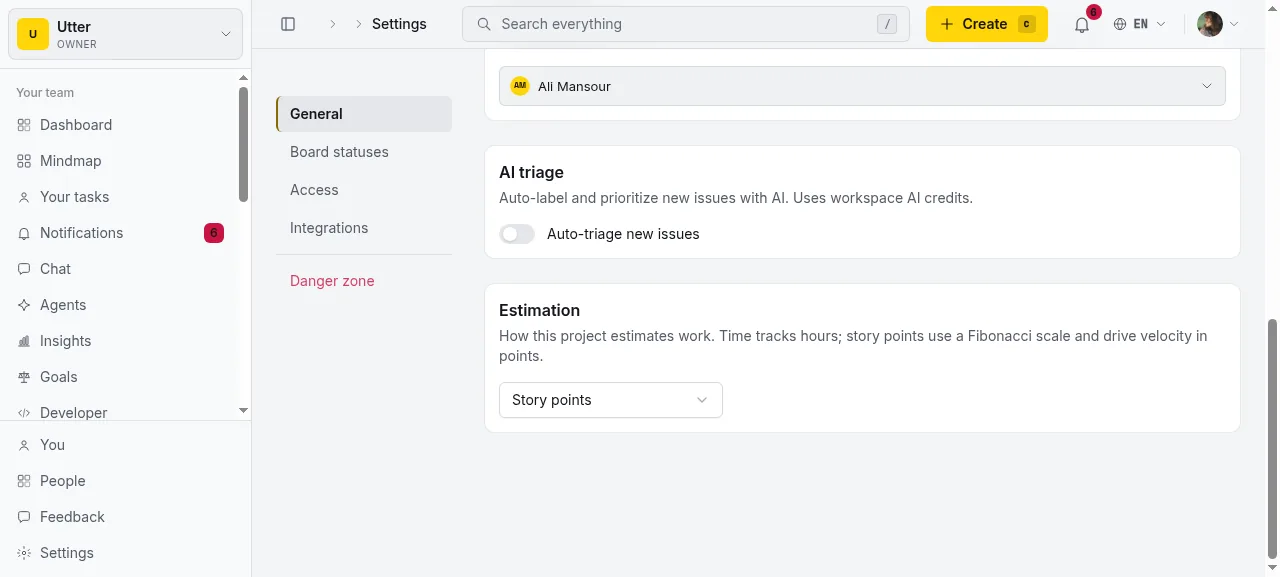Open the EN language dropdown
Image resolution: width=1280 pixels, height=577 pixels.
(1140, 24)
